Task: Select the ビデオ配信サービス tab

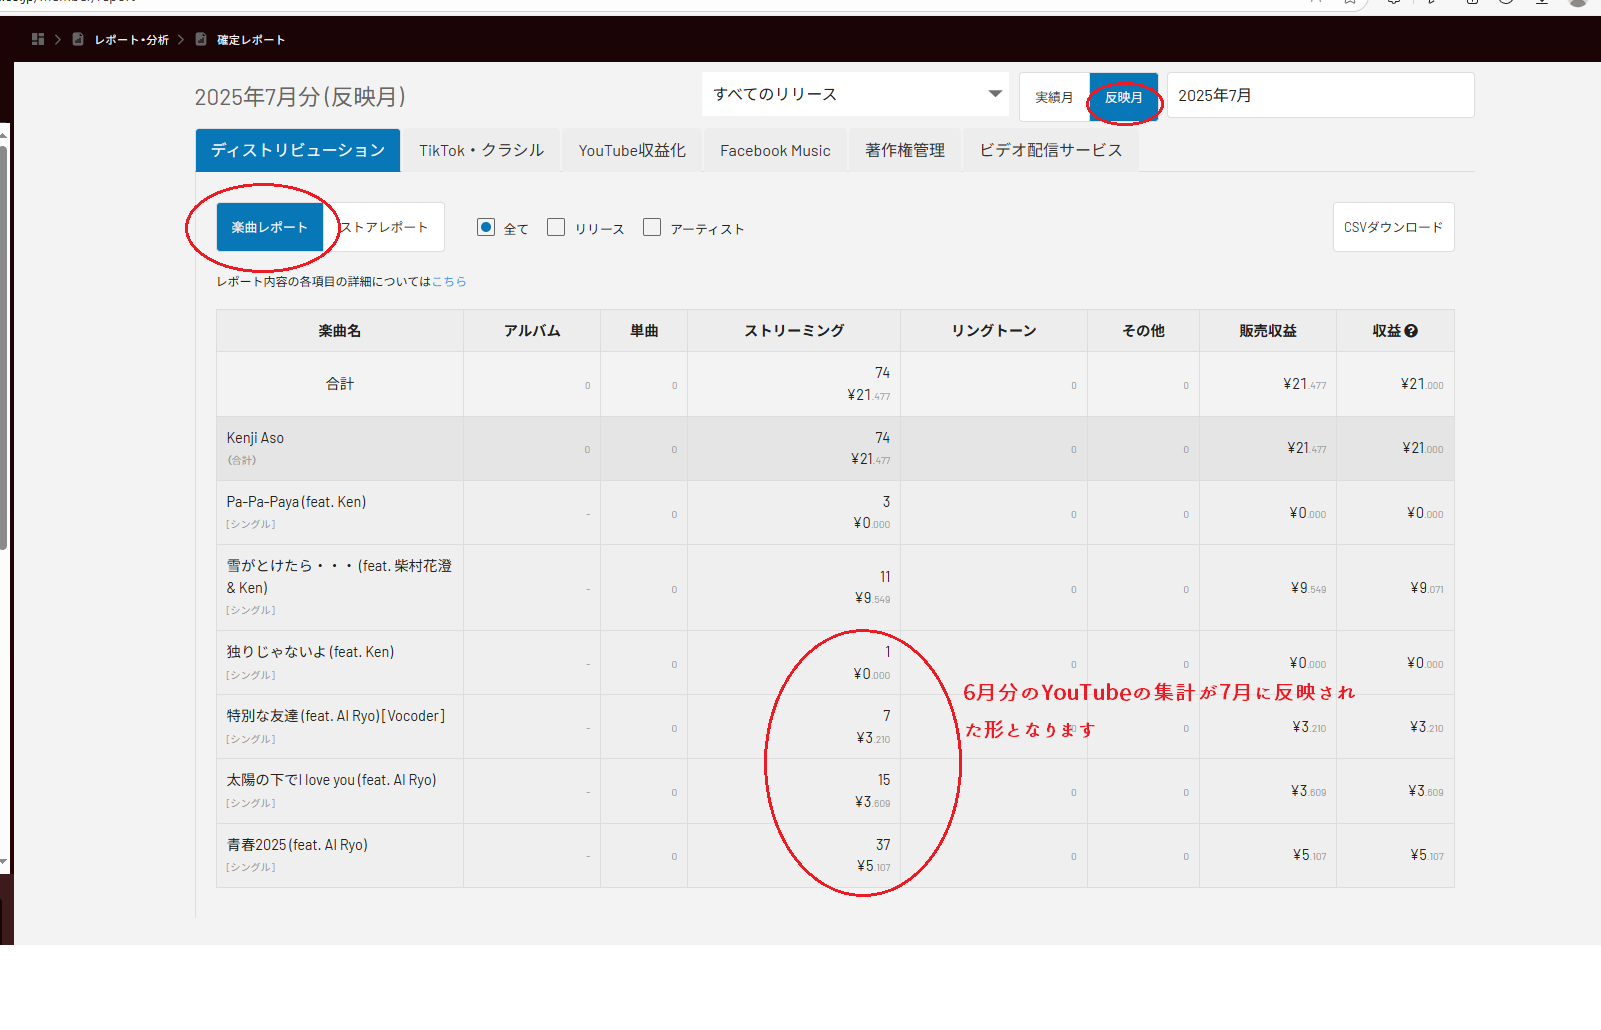Action: point(1050,150)
